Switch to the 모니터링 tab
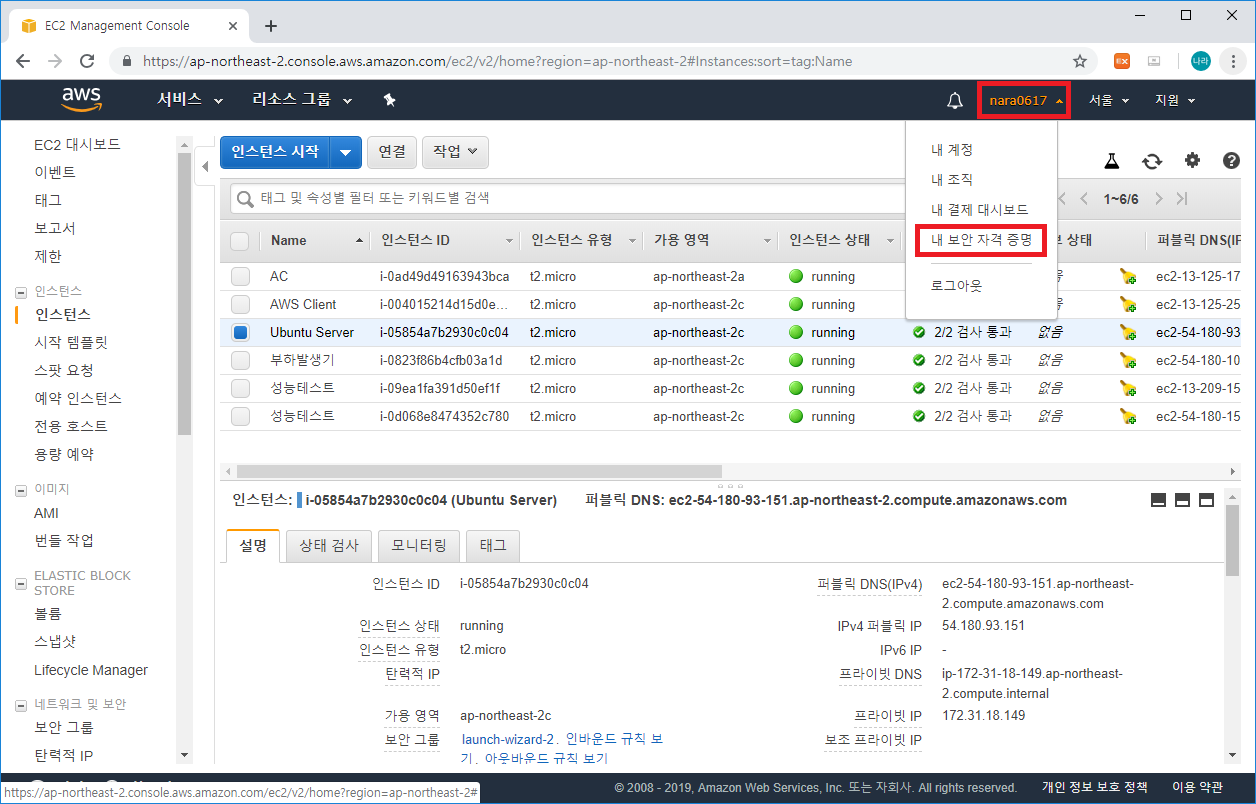This screenshot has width=1256, height=804. point(419,546)
